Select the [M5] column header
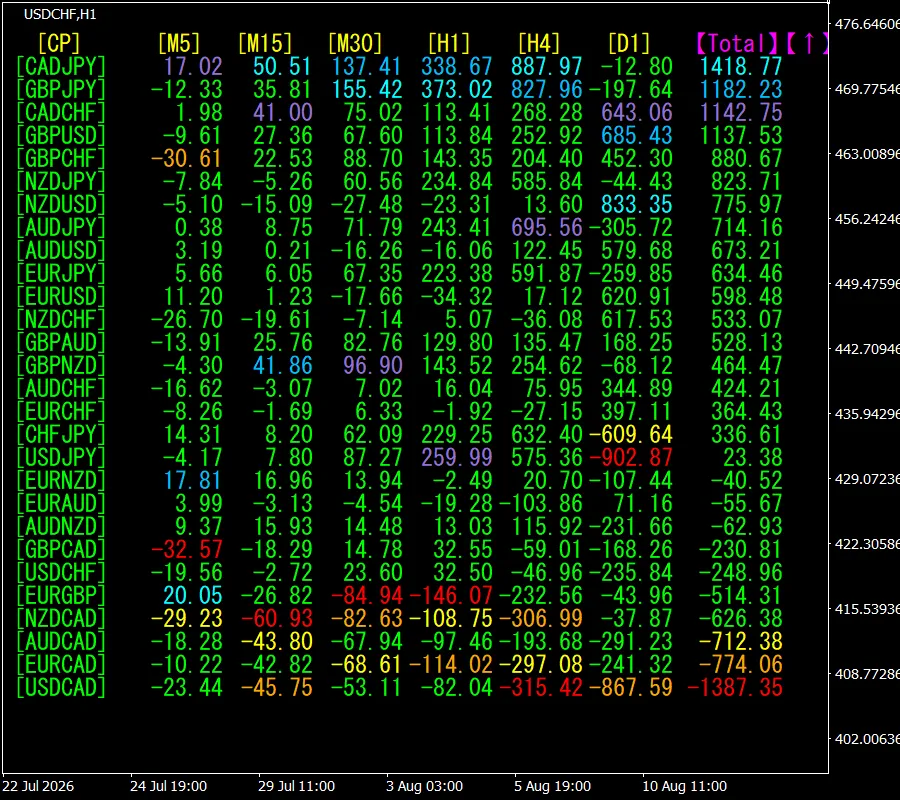The image size is (900, 800). [x=179, y=44]
